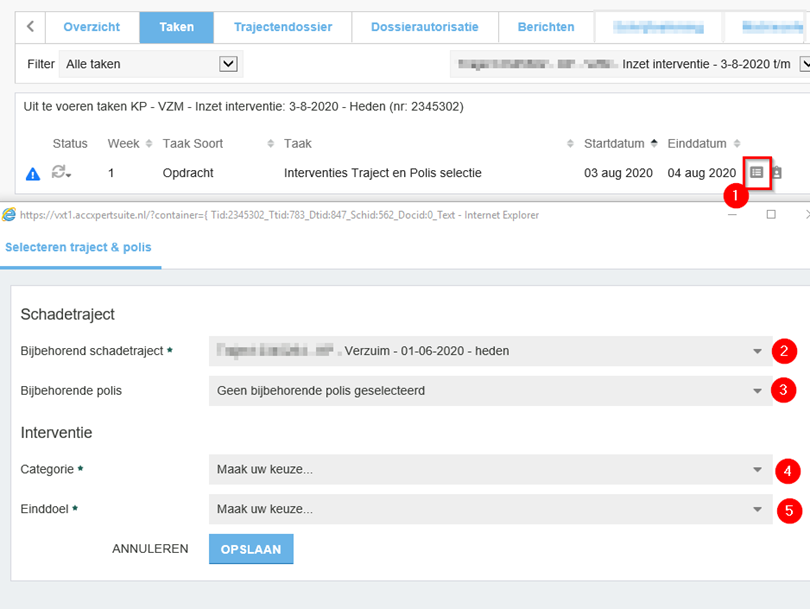This screenshot has height=609, width=810.
Task: Click the back arrow left of Overzicht
Action: click(x=31, y=27)
